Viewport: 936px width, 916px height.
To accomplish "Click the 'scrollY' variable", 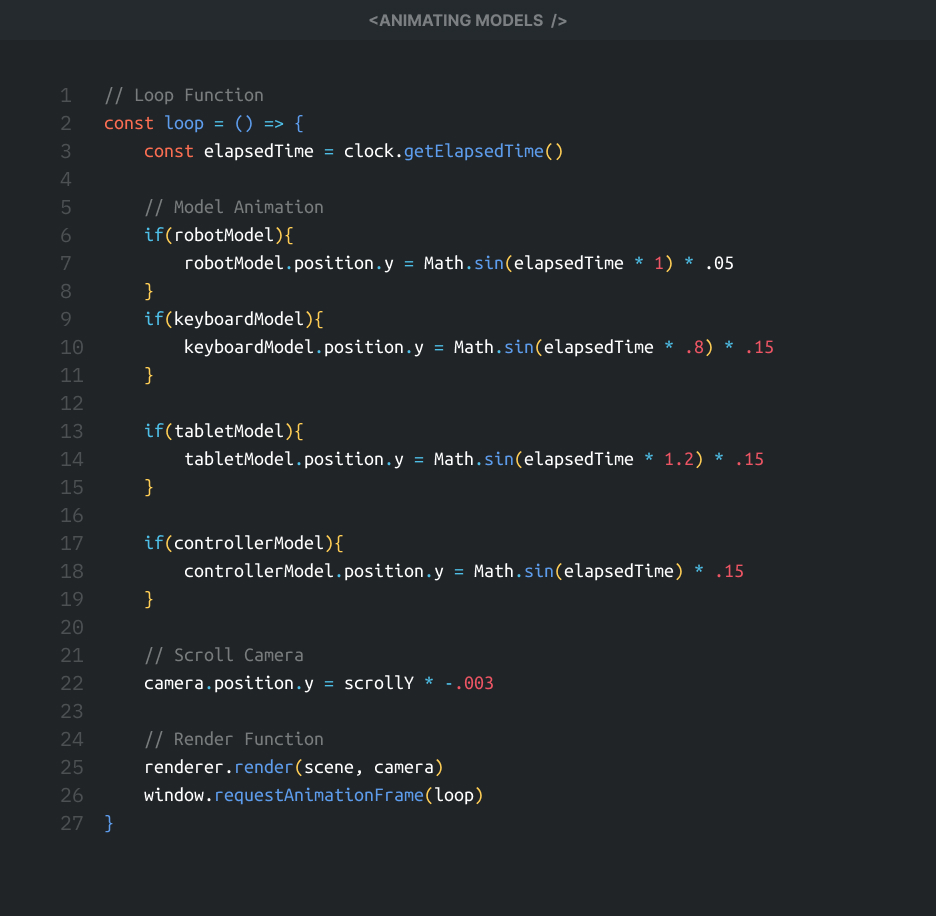I will 378,683.
